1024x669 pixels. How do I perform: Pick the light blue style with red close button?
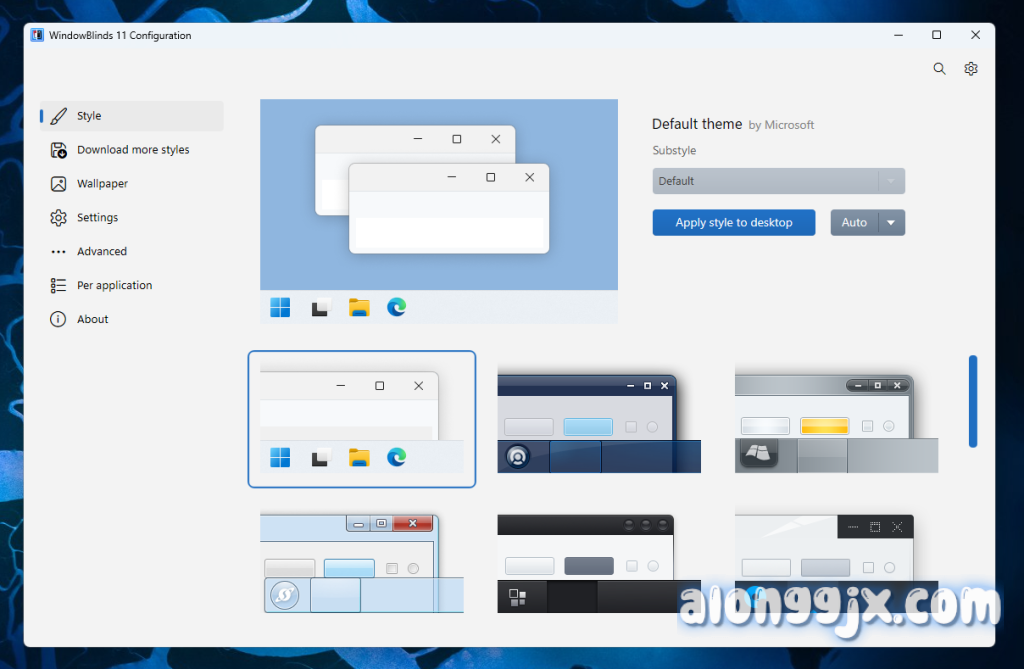pyautogui.click(x=361, y=562)
